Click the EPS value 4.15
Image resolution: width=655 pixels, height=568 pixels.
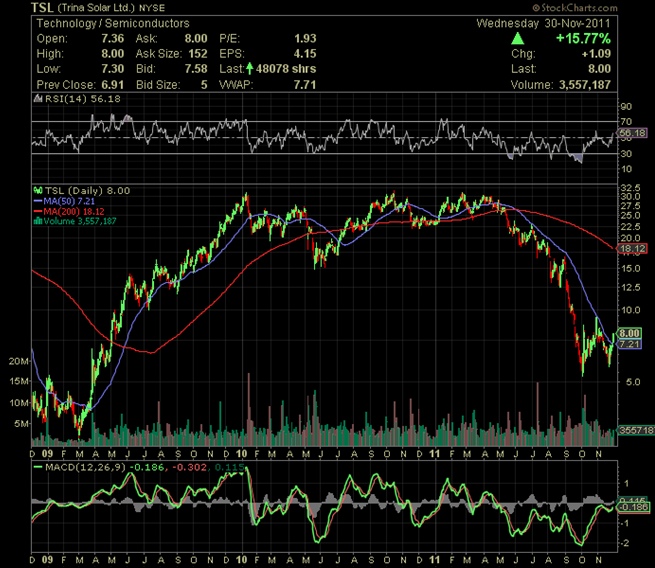305,54
